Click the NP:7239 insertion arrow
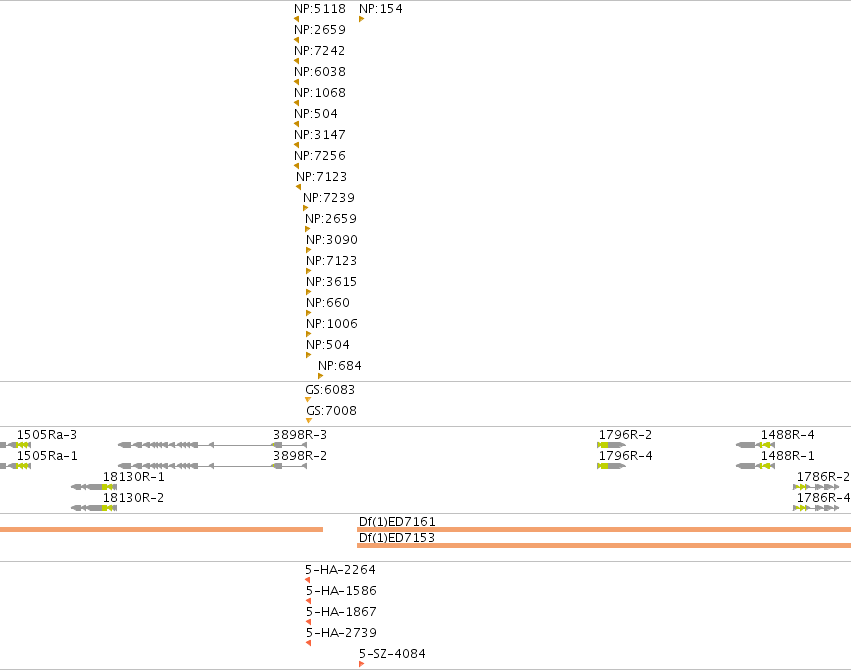 (306, 208)
